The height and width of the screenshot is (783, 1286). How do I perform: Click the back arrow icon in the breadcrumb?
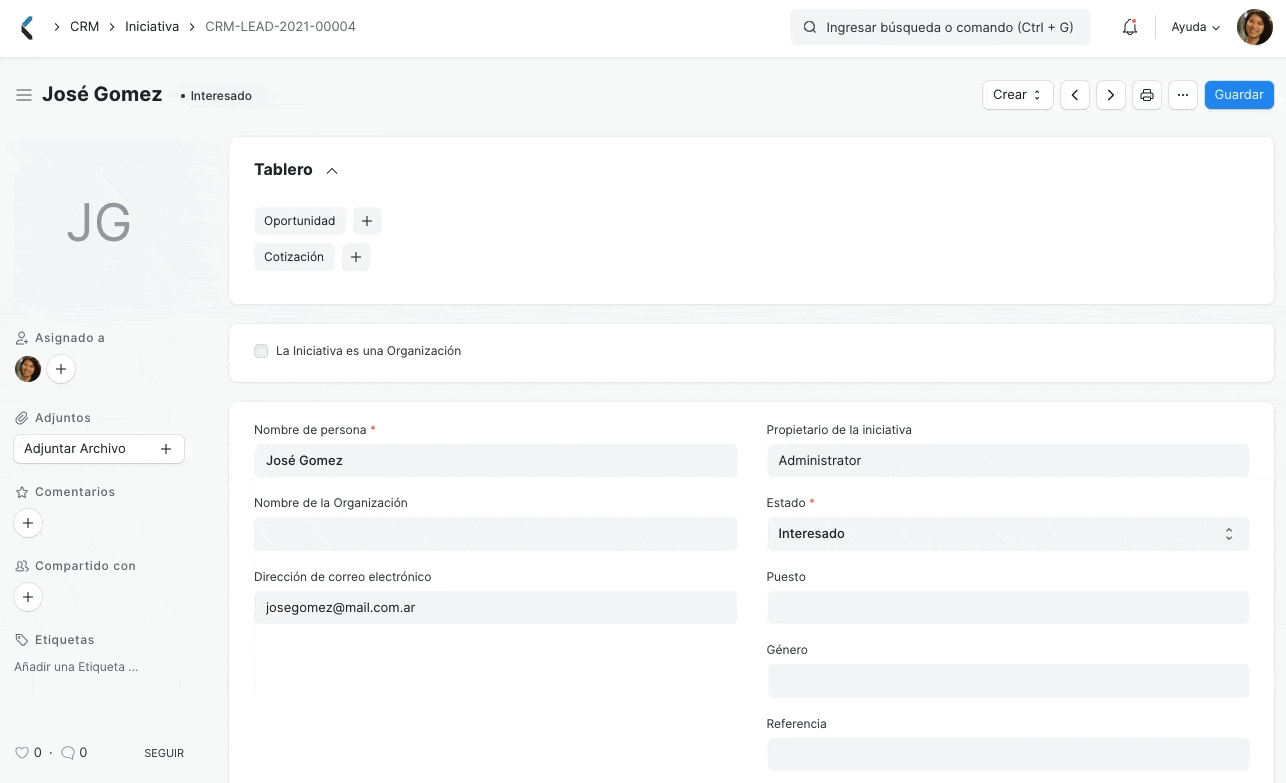(x=27, y=27)
